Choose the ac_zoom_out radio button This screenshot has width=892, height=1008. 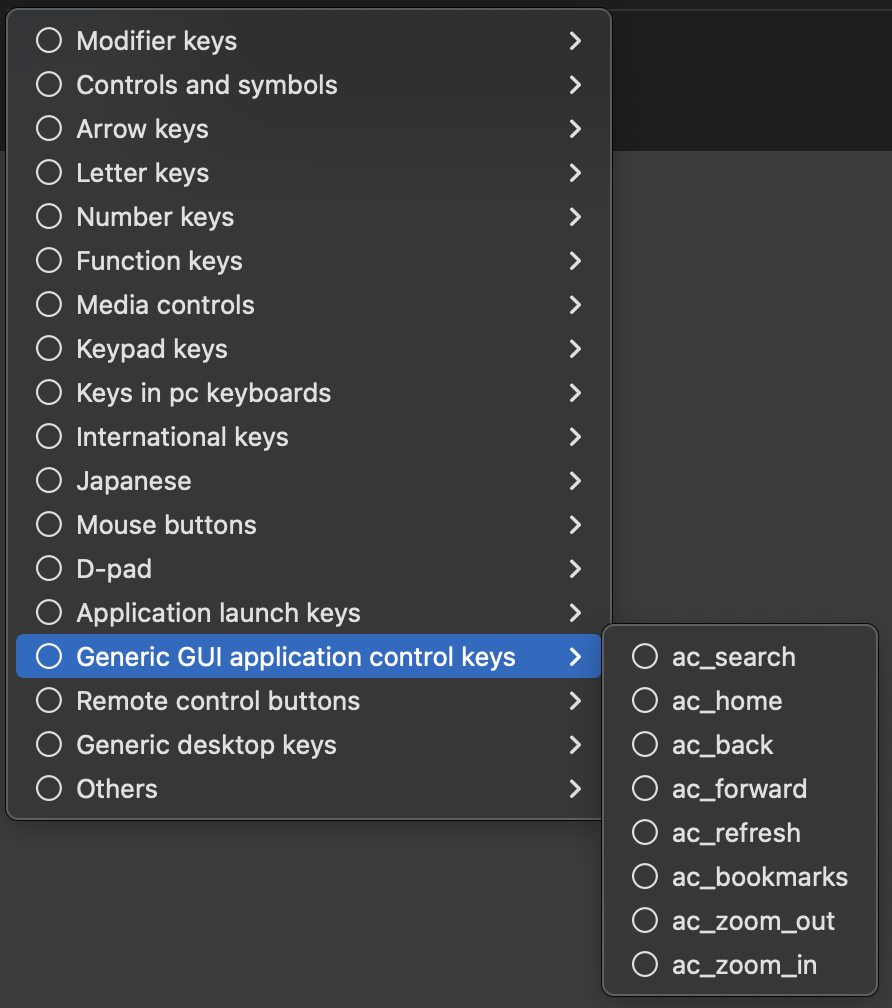click(645, 921)
